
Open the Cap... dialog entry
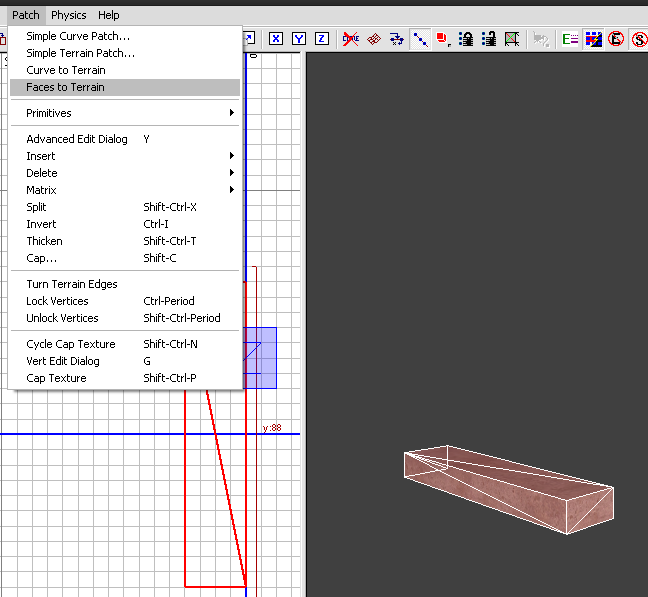point(125,258)
